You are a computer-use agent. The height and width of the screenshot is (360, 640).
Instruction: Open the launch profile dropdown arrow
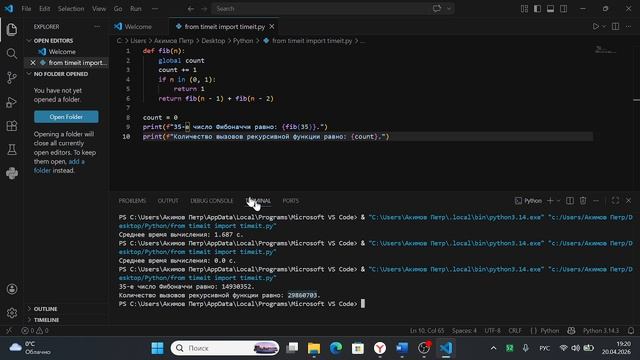pos(558,201)
